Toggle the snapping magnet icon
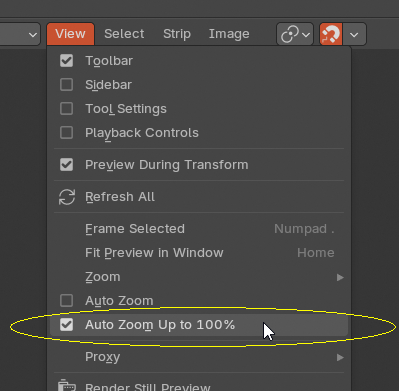This screenshot has height=391, width=399. [x=331, y=34]
